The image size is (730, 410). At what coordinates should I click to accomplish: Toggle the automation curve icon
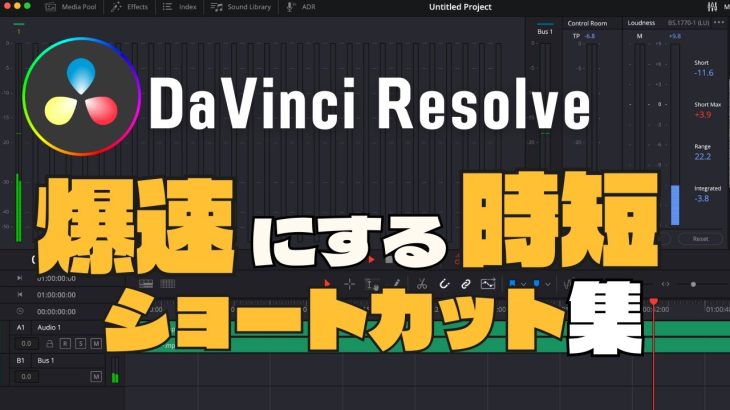pyautogui.click(x=488, y=283)
